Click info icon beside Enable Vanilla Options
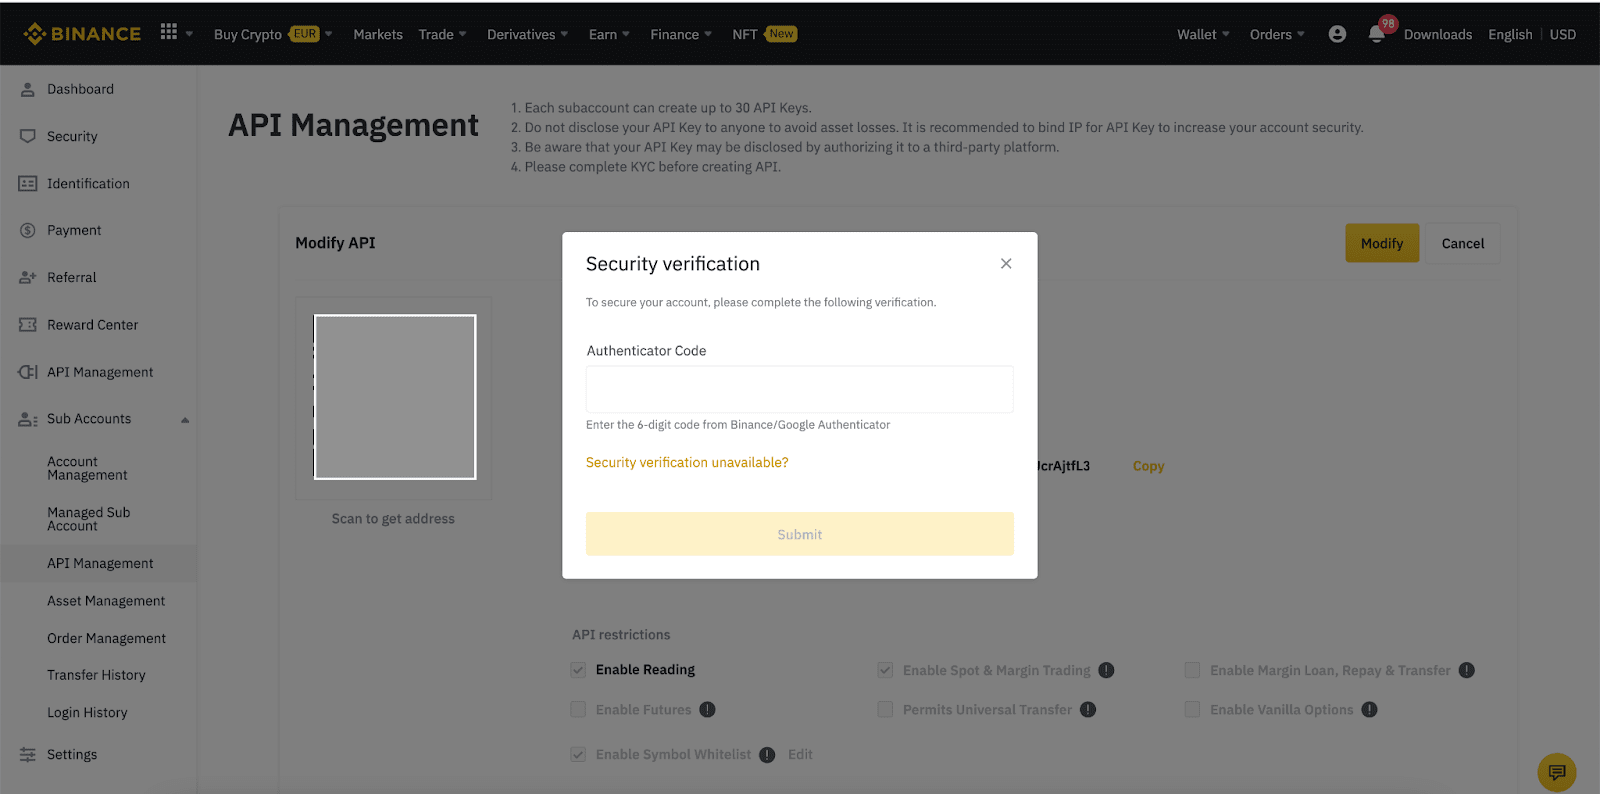This screenshot has width=1600, height=794. point(1369,710)
